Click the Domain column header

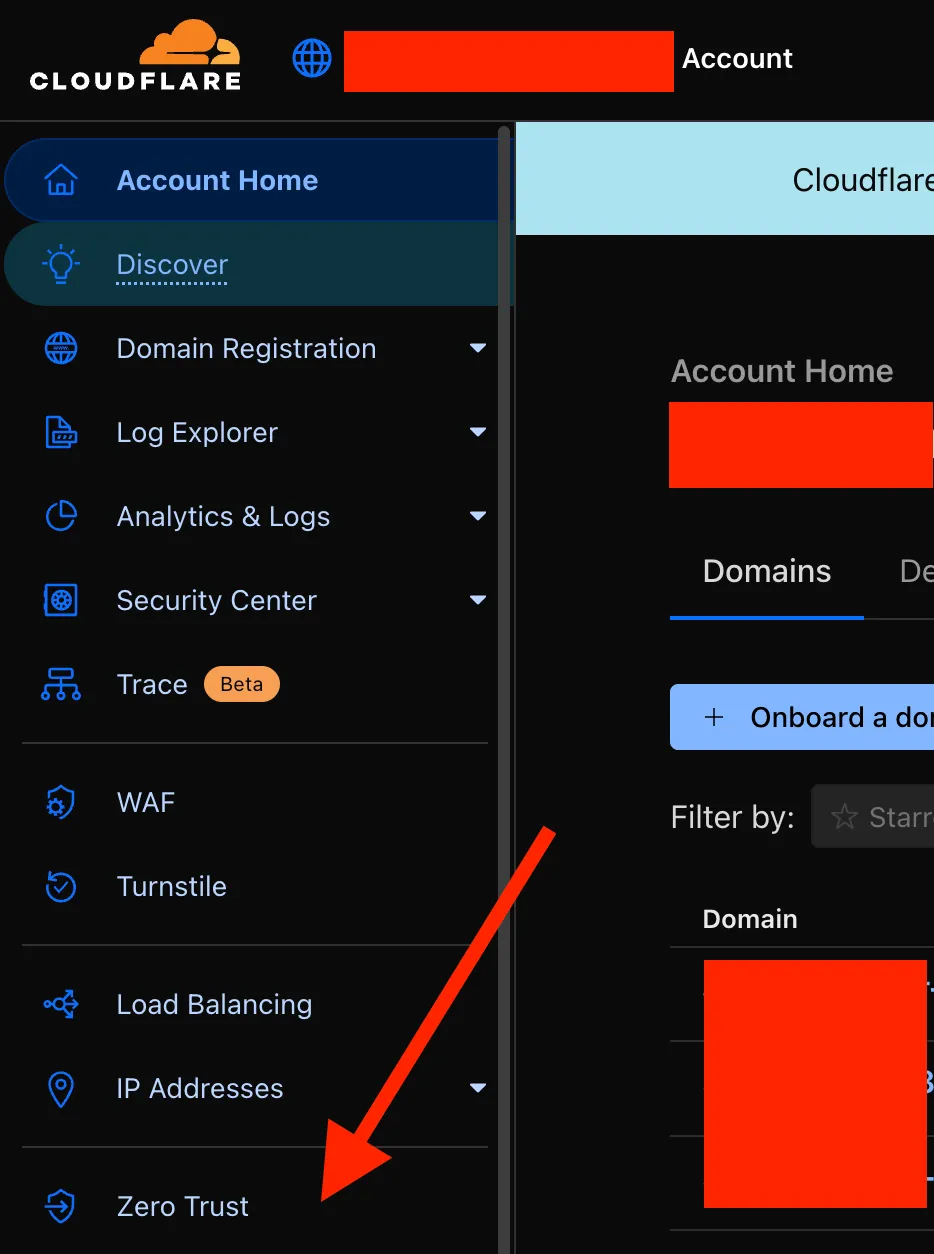click(750, 919)
